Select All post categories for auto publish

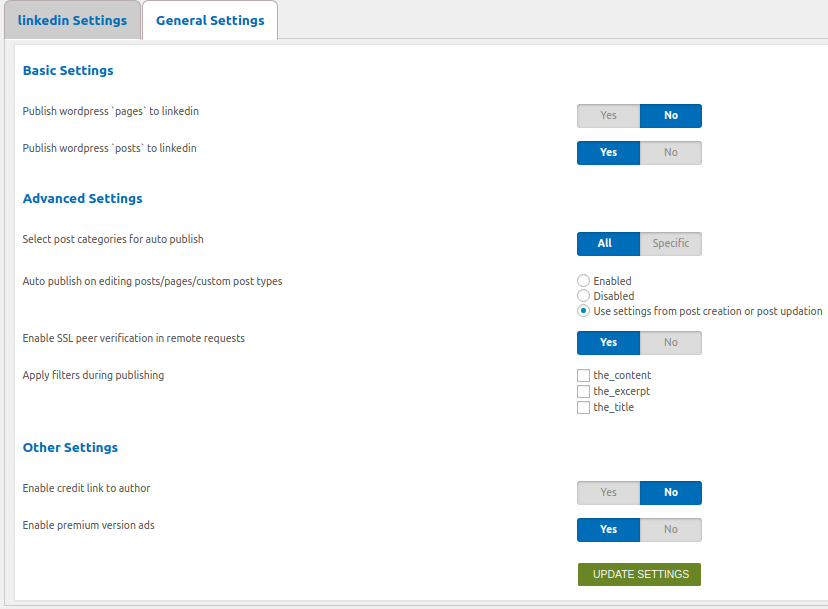coord(607,243)
